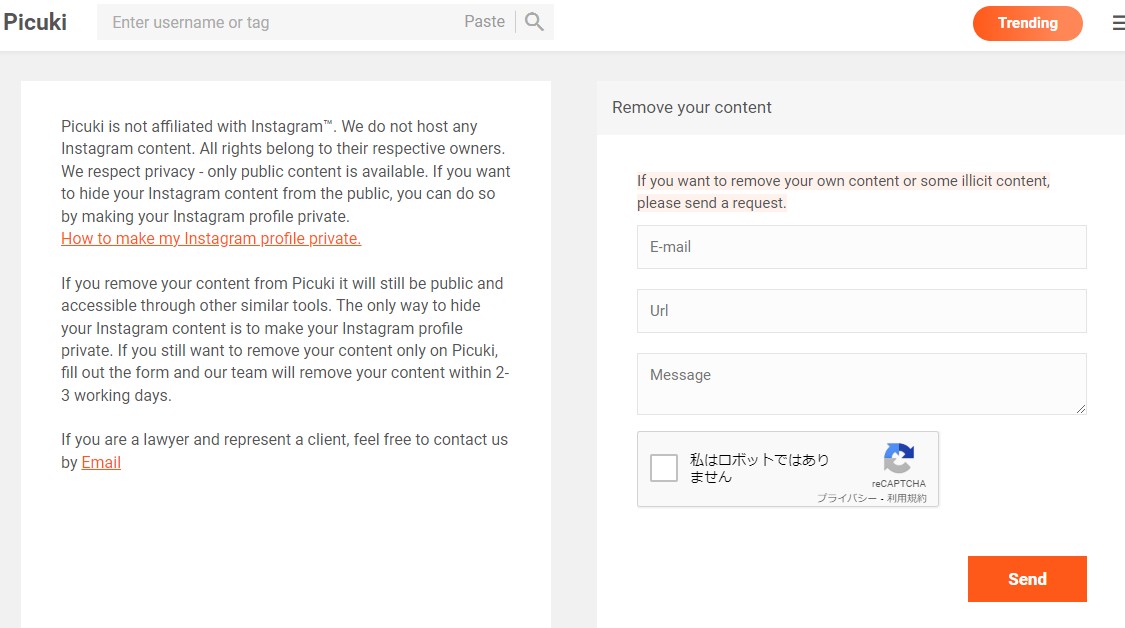Open "How to make my Instagram profile private" link
This screenshot has width=1125, height=628.
tap(210, 238)
